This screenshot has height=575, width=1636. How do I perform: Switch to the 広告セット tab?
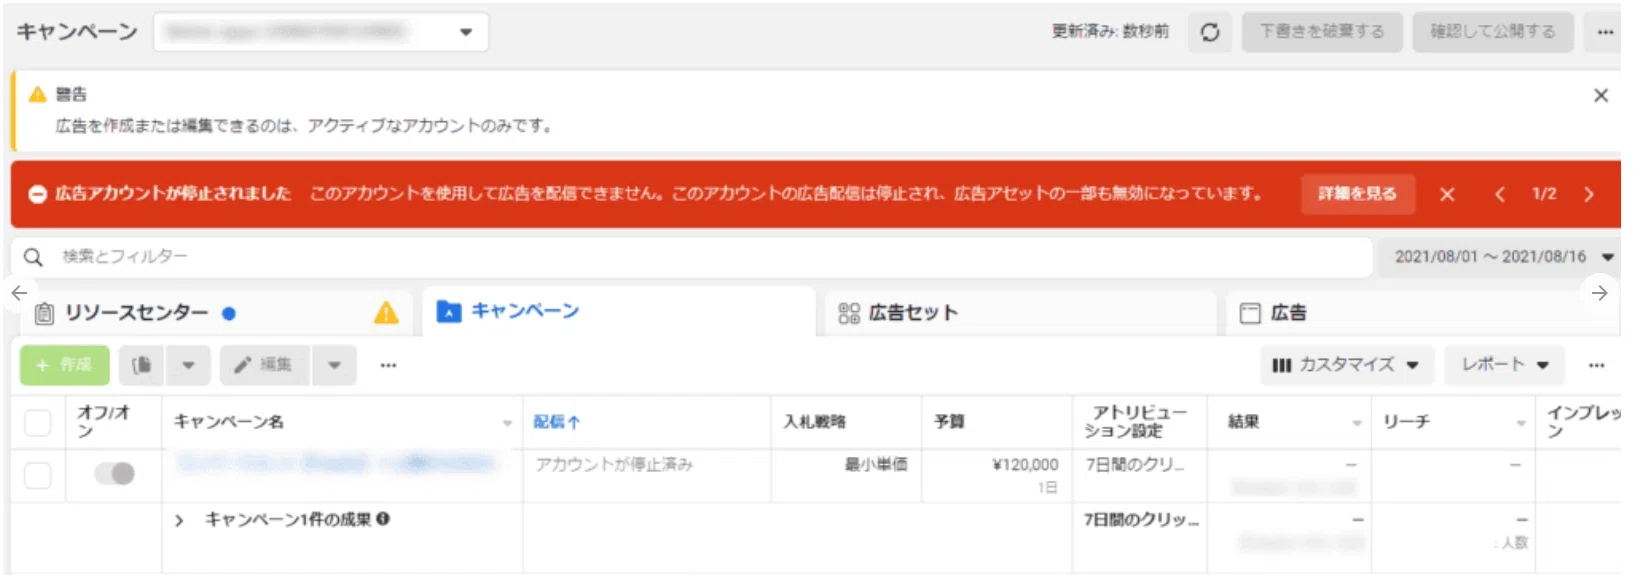coord(1021,313)
